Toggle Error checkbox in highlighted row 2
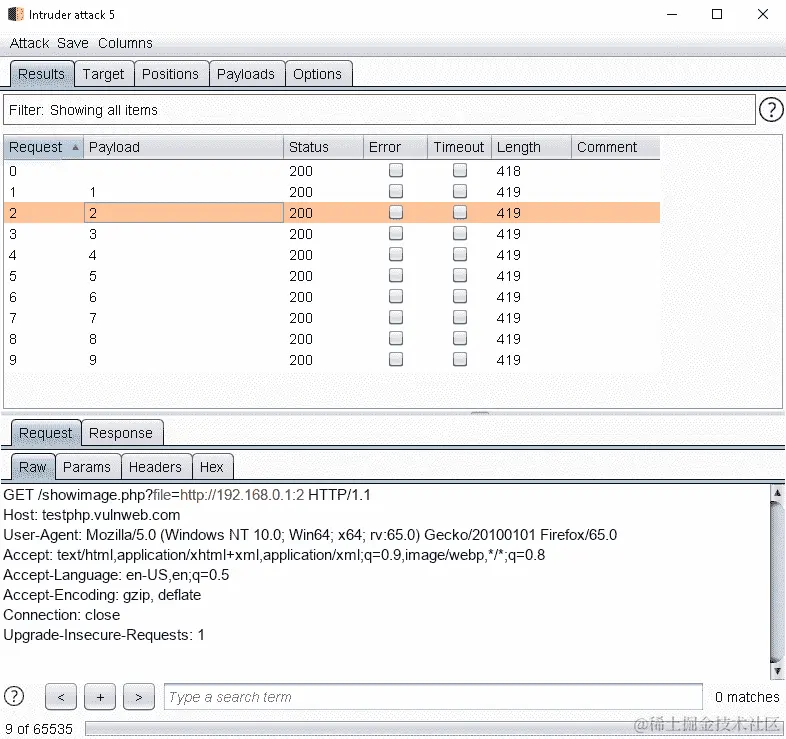786x739 pixels. click(396, 213)
